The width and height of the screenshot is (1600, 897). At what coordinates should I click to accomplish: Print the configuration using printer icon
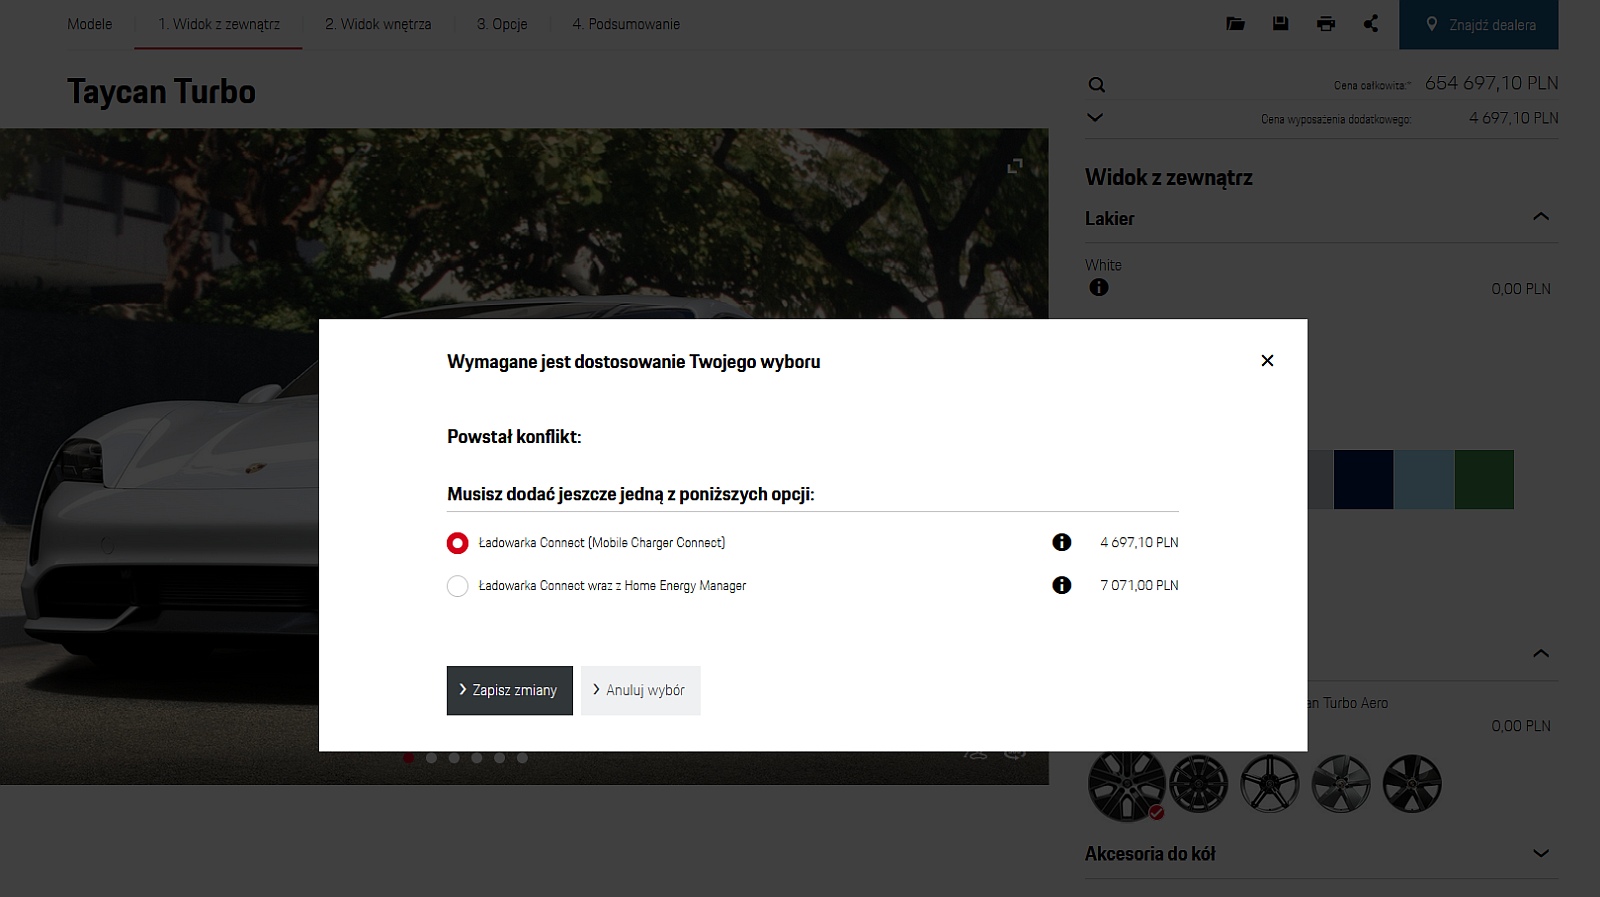point(1326,24)
